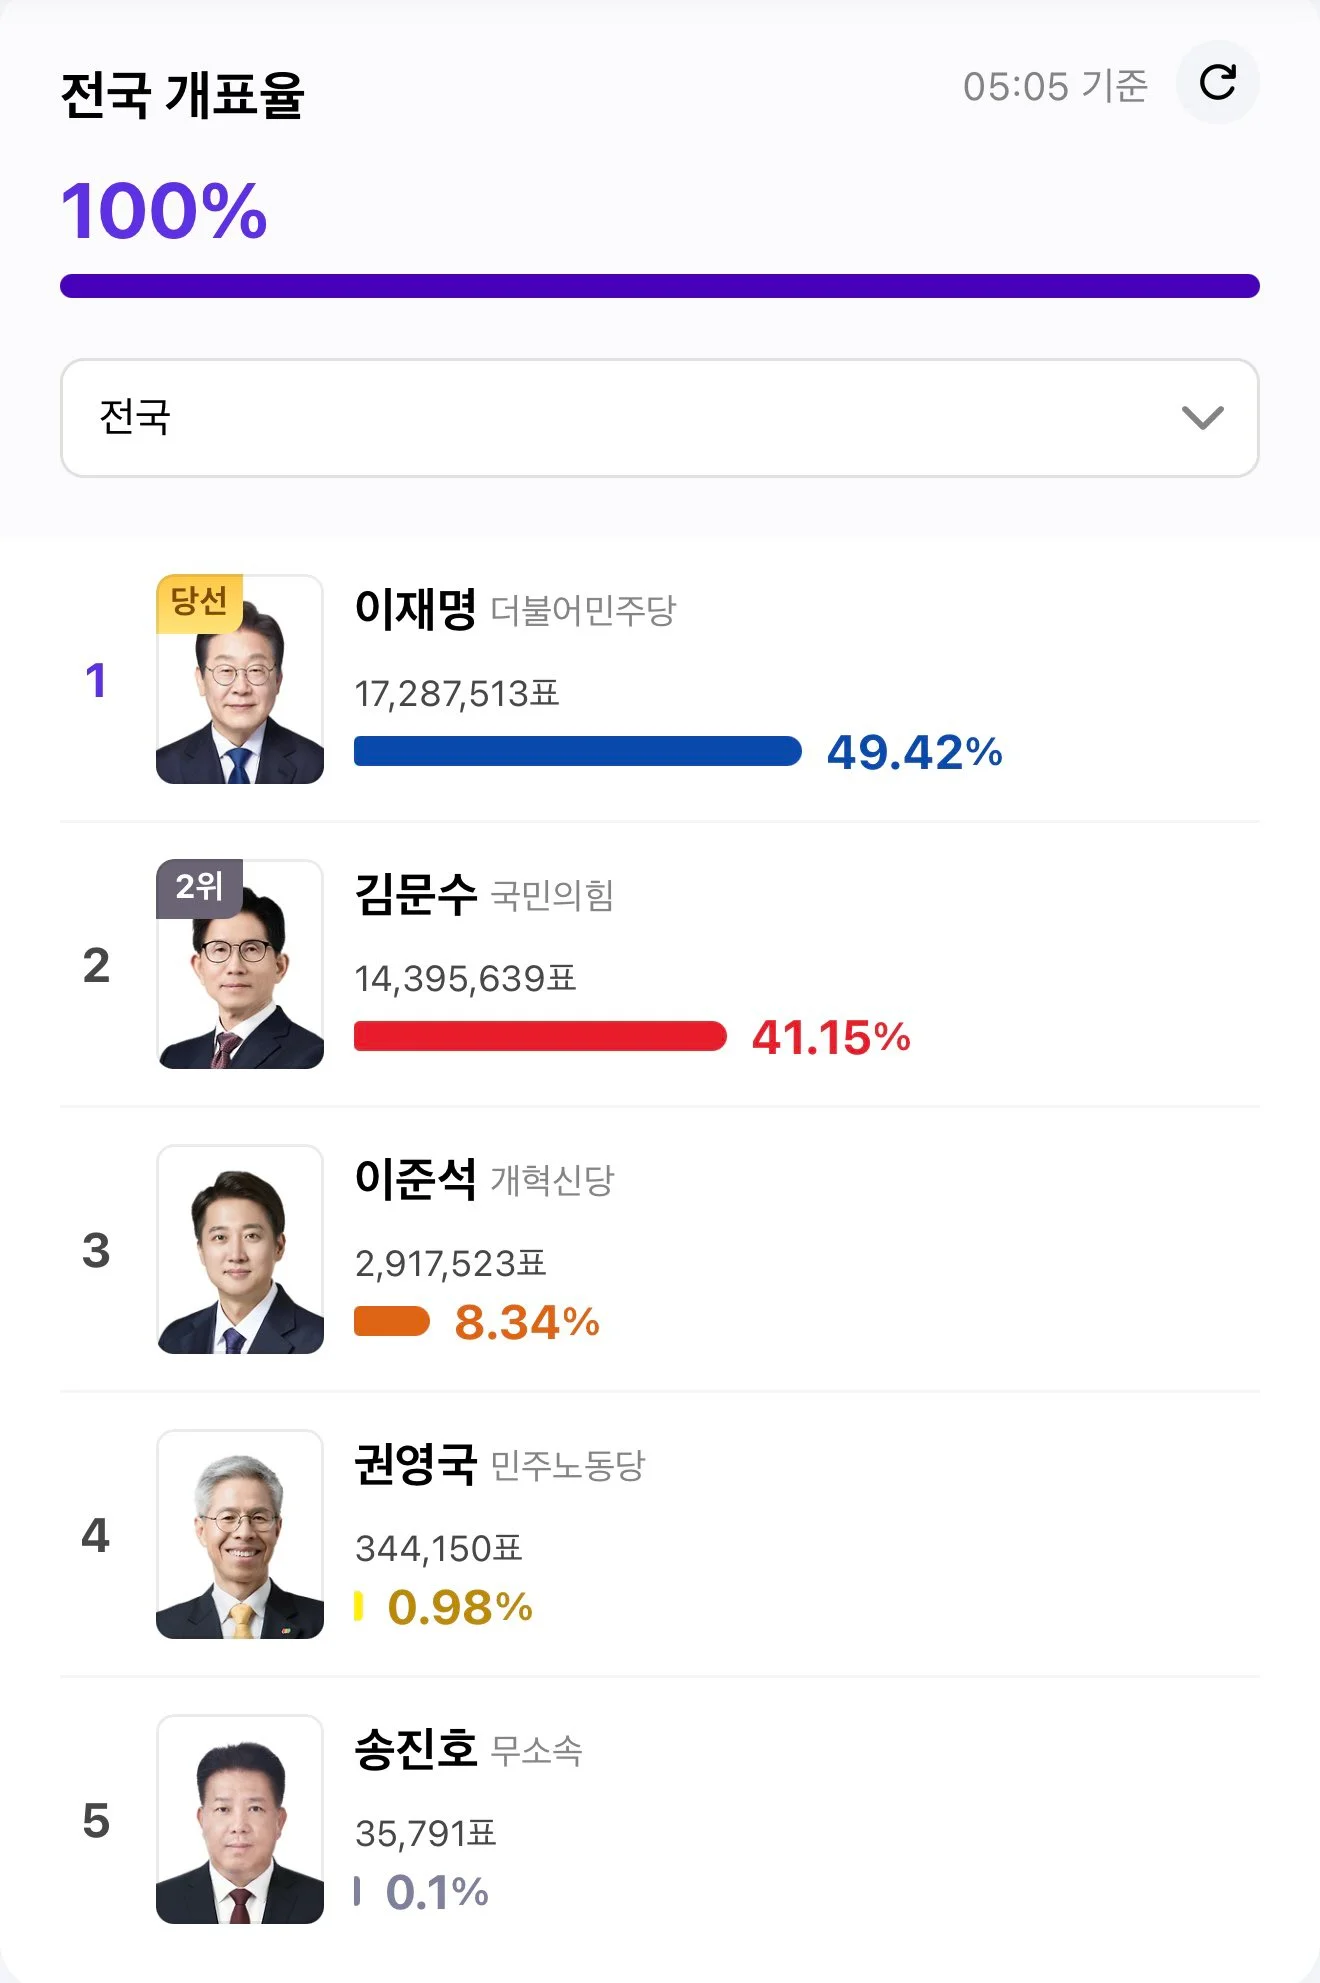Click the 개혁신당 party label
The height and width of the screenshot is (1983, 1320).
point(552,1180)
